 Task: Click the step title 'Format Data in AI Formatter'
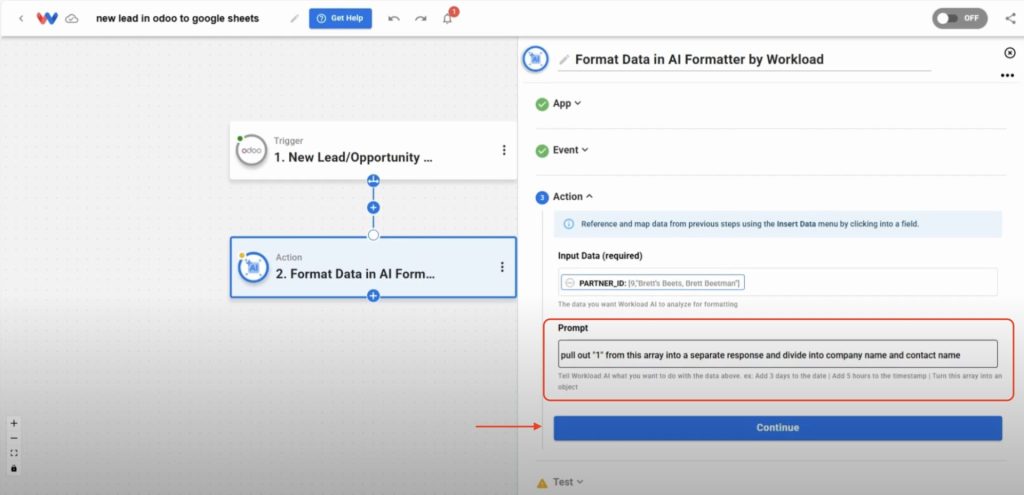[x=699, y=59]
